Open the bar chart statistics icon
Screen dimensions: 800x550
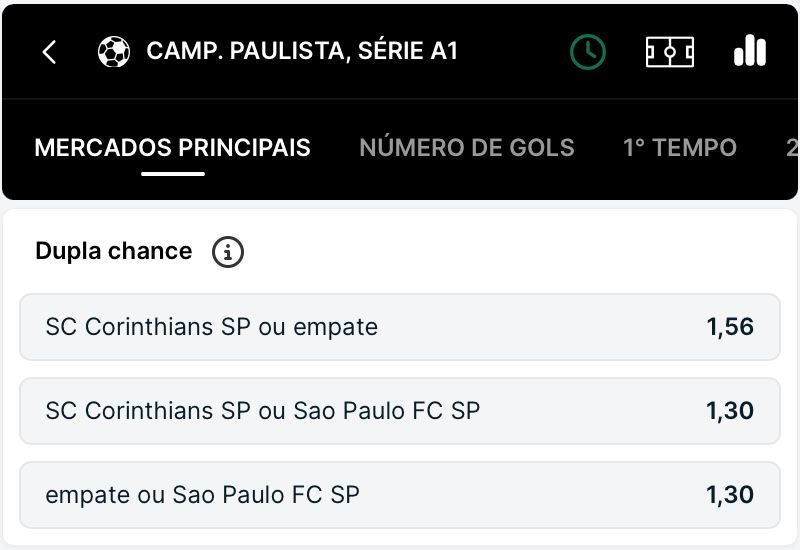(749, 51)
